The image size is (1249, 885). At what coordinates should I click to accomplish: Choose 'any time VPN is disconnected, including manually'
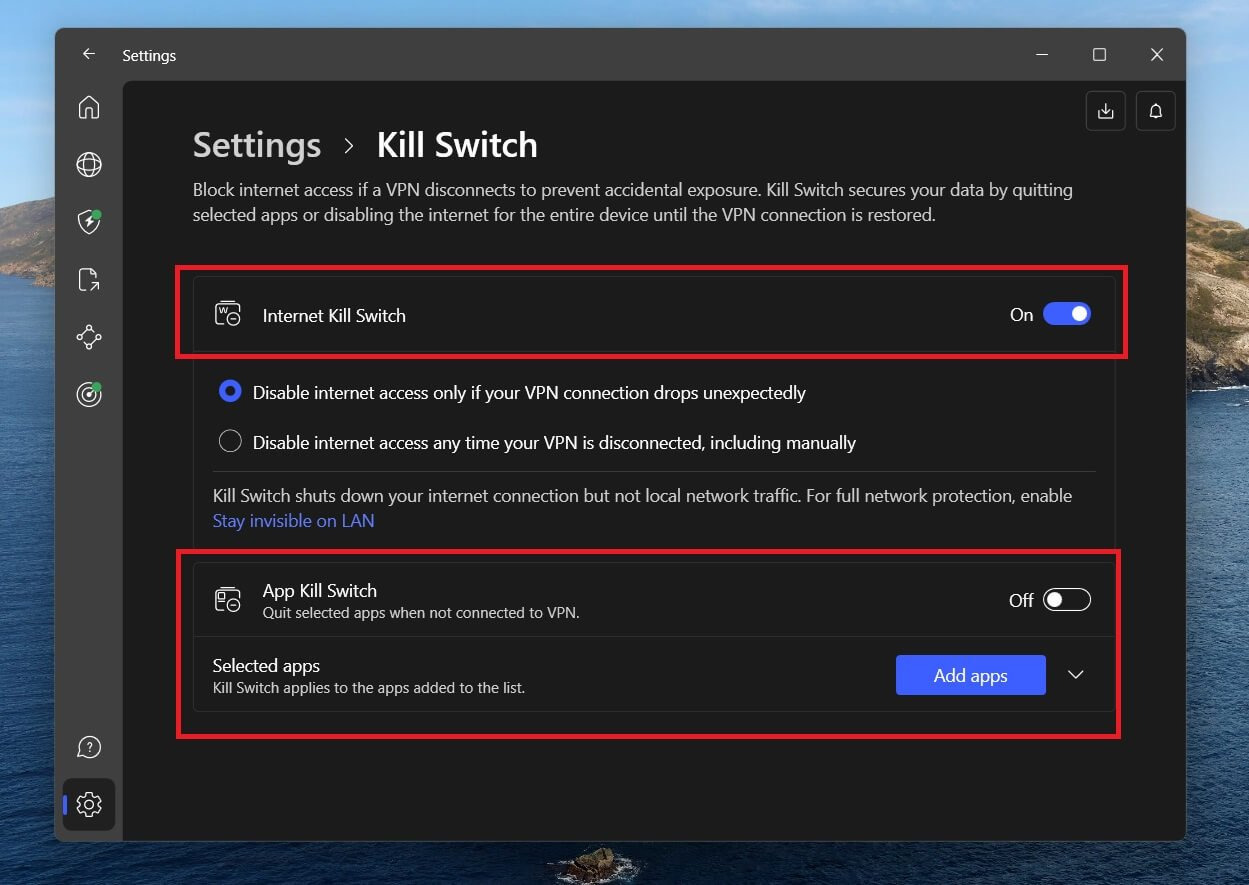(230, 442)
